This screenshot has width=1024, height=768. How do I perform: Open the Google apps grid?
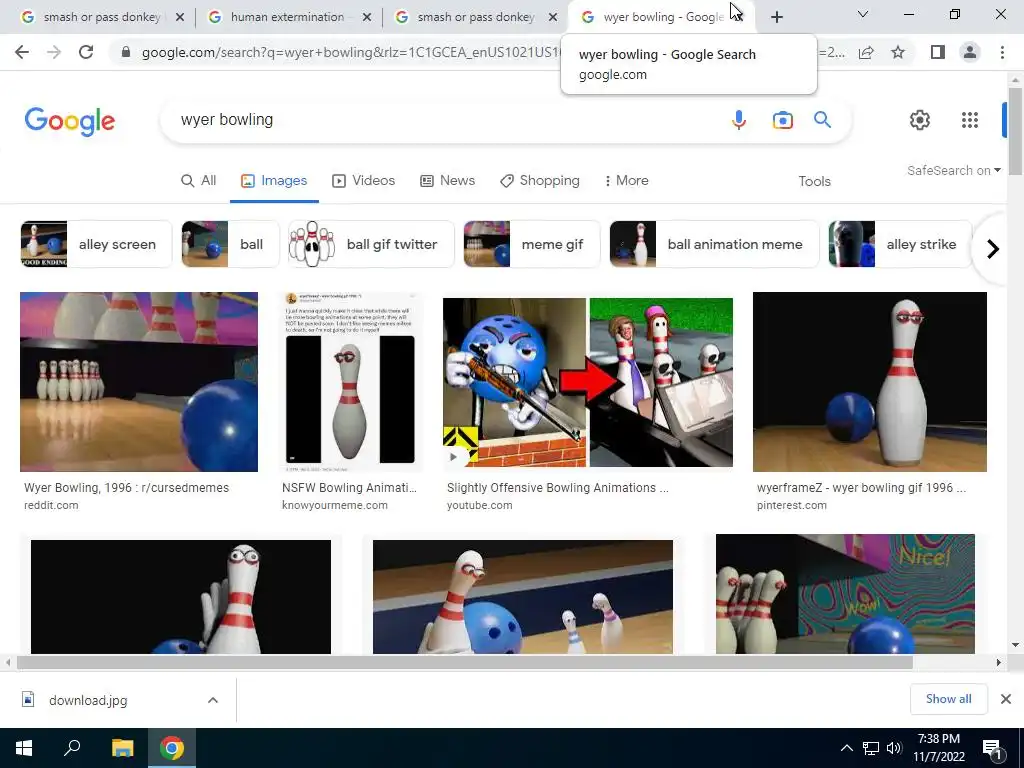coord(970,120)
